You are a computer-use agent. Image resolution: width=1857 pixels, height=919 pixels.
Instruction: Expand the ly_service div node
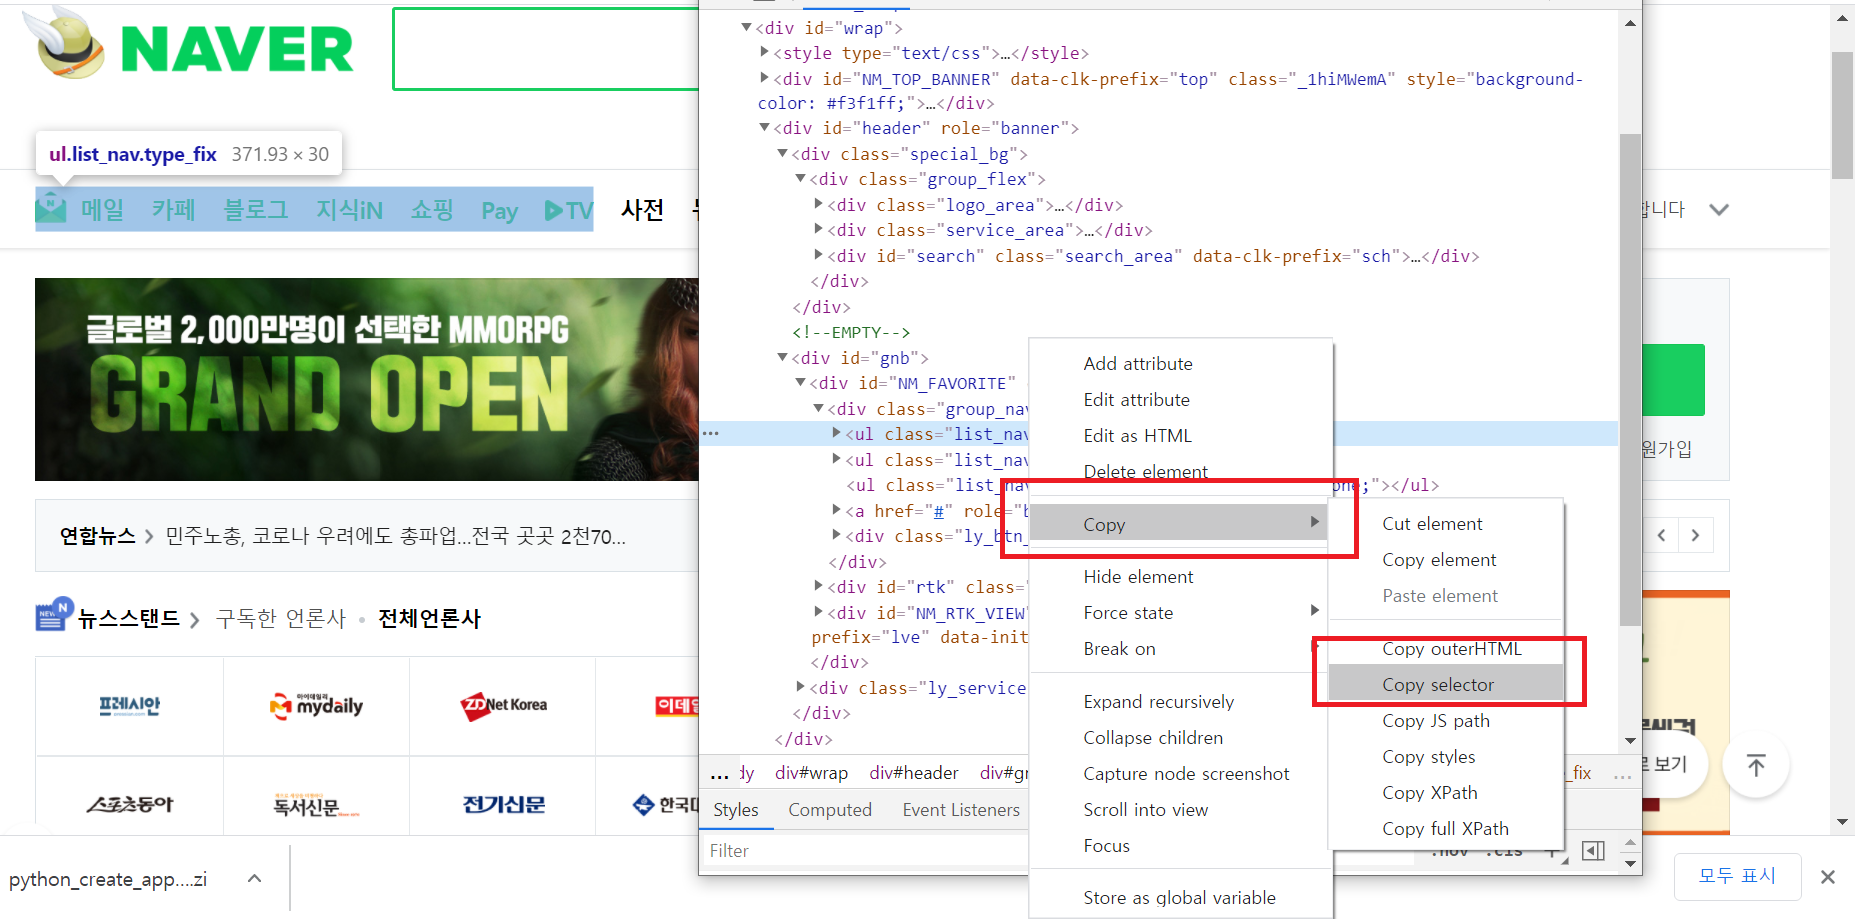click(x=800, y=687)
